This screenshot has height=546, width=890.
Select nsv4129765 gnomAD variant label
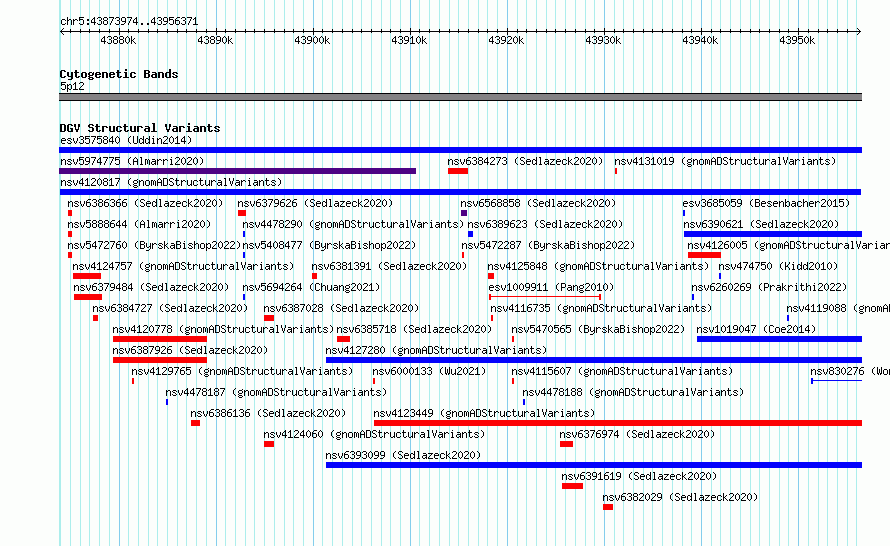coord(242,371)
